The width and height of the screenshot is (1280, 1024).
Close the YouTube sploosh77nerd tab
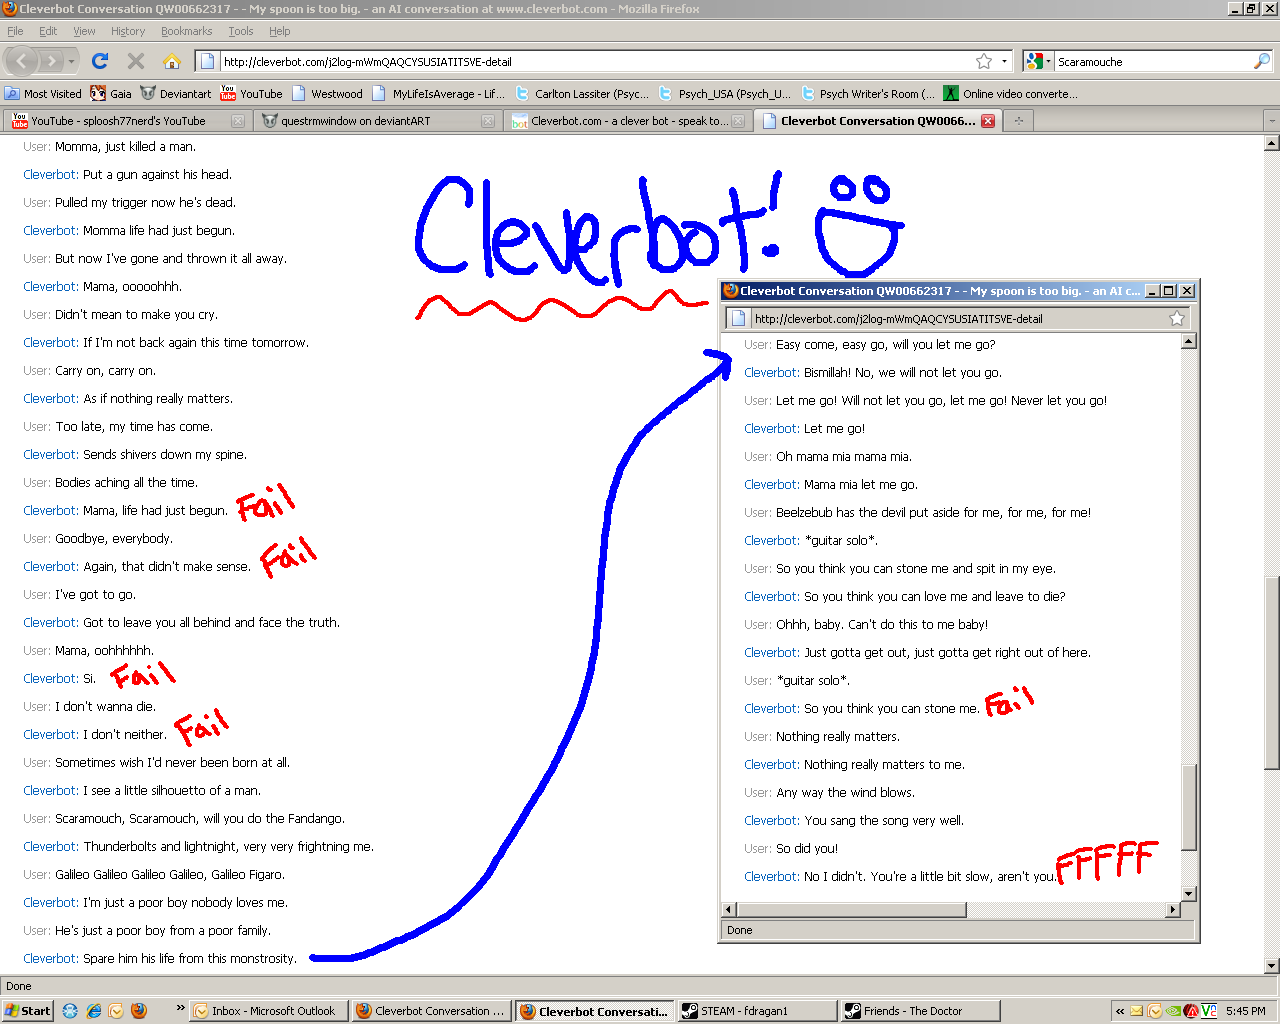pyautogui.click(x=238, y=121)
